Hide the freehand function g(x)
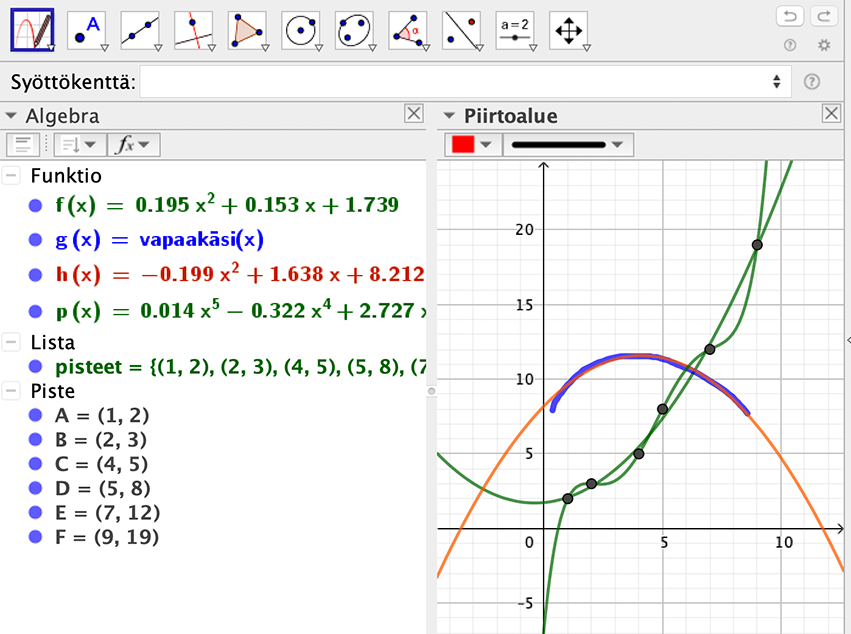The image size is (851, 634). 36,240
